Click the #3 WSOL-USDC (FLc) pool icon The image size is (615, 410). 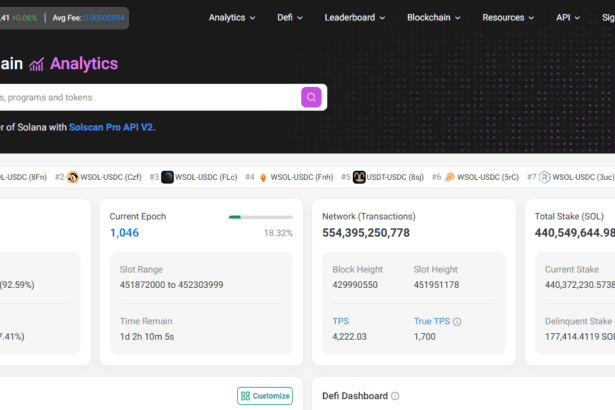tap(167, 177)
